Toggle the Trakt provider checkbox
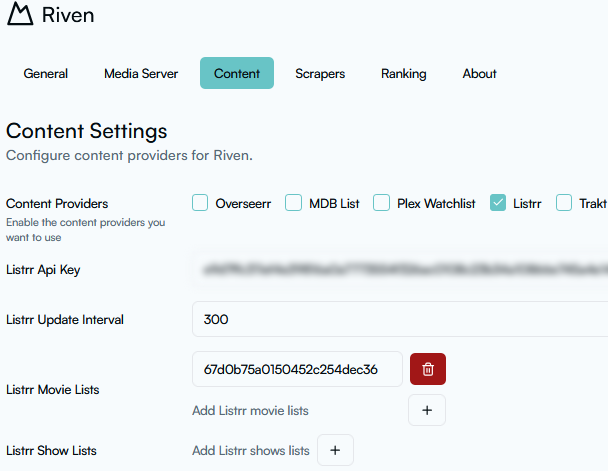This screenshot has width=608, height=471. point(564,203)
